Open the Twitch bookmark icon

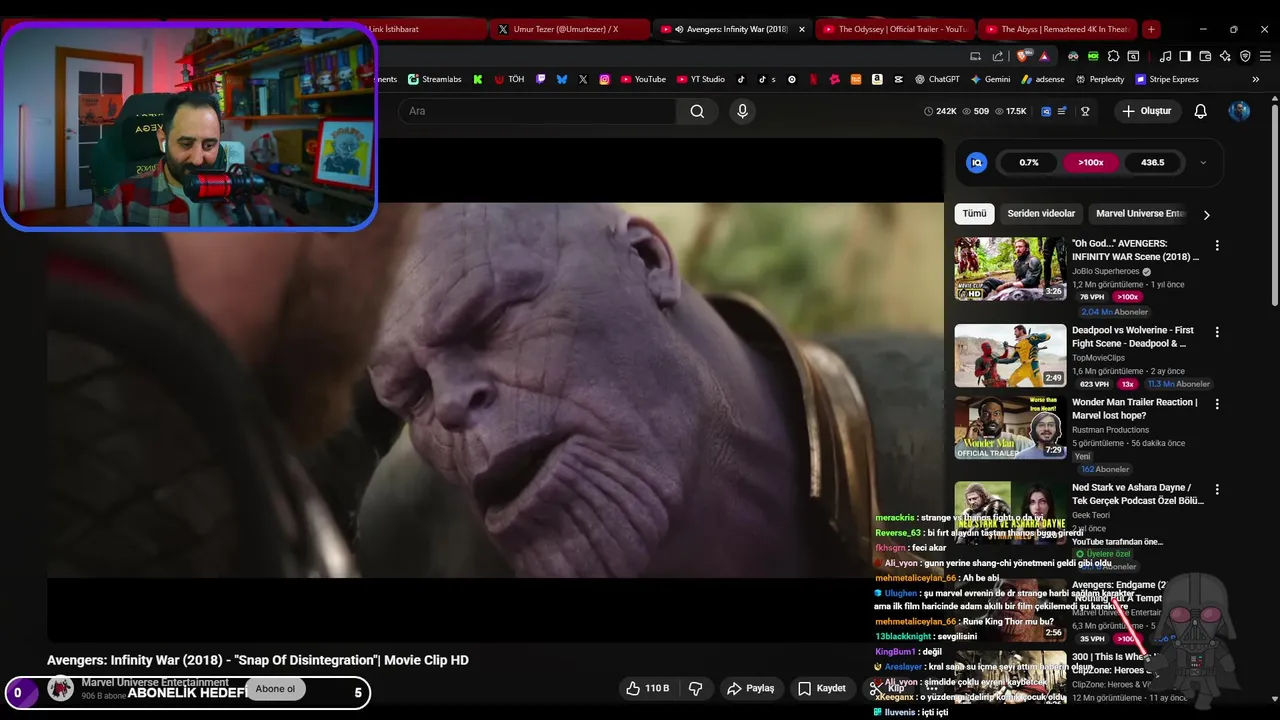(541, 79)
